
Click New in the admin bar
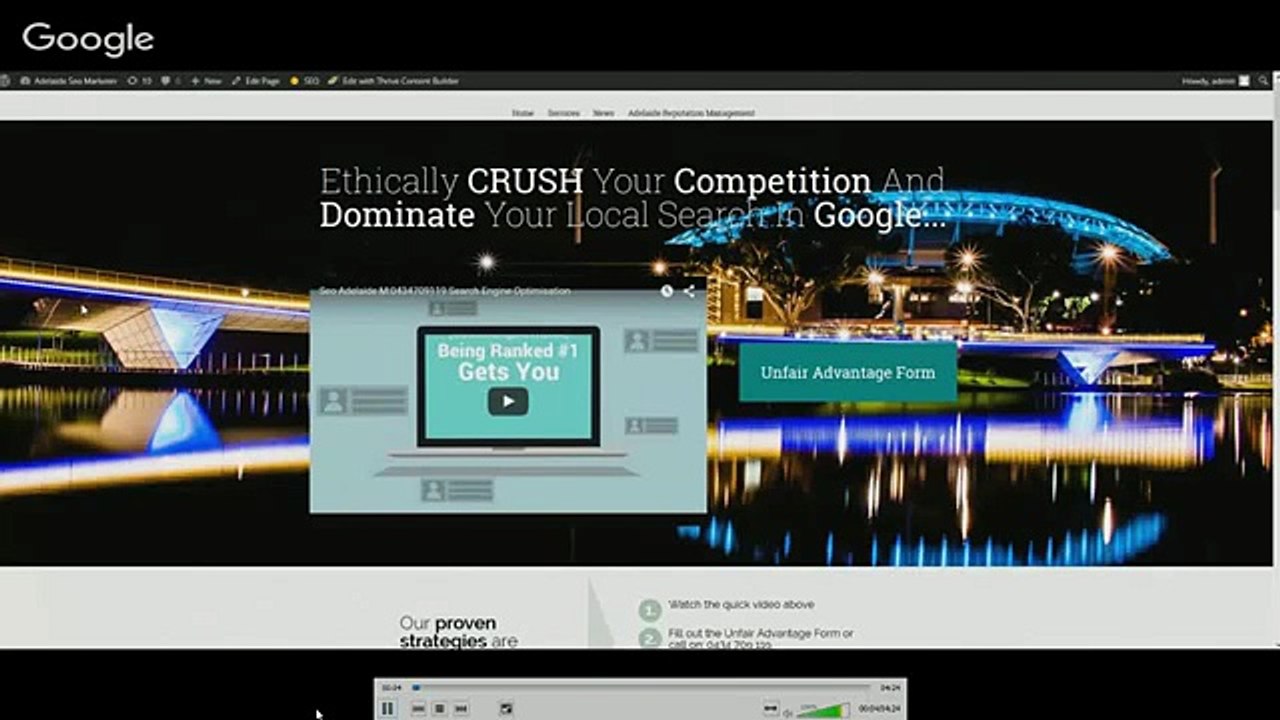(207, 81)
